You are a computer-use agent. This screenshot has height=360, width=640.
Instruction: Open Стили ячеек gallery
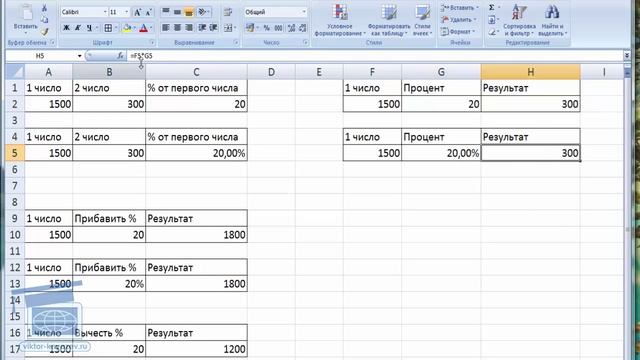(422, 20)
